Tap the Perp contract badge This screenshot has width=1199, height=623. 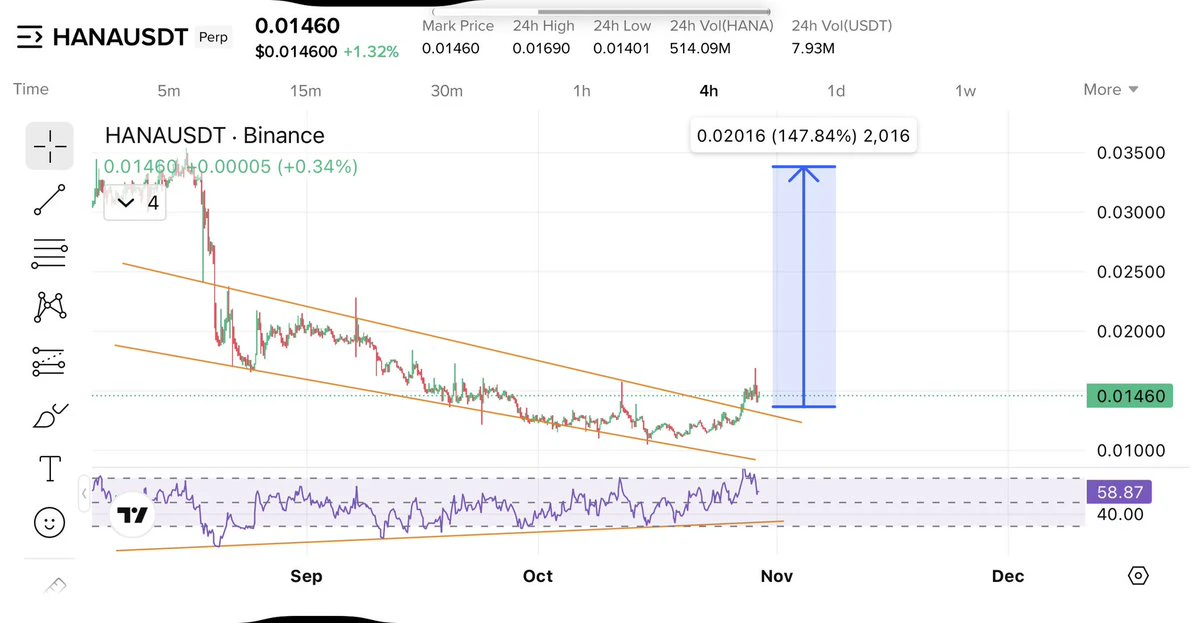tap(213, 37)
